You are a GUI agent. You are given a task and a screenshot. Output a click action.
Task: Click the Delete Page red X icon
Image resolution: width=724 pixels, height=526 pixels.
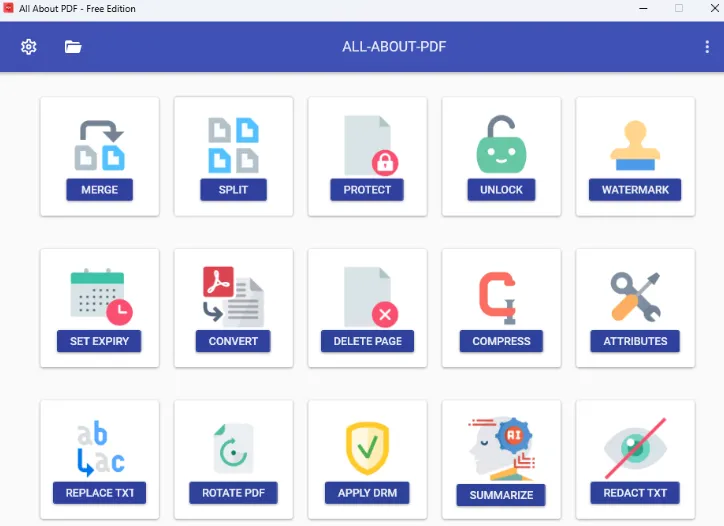point(371,297)
